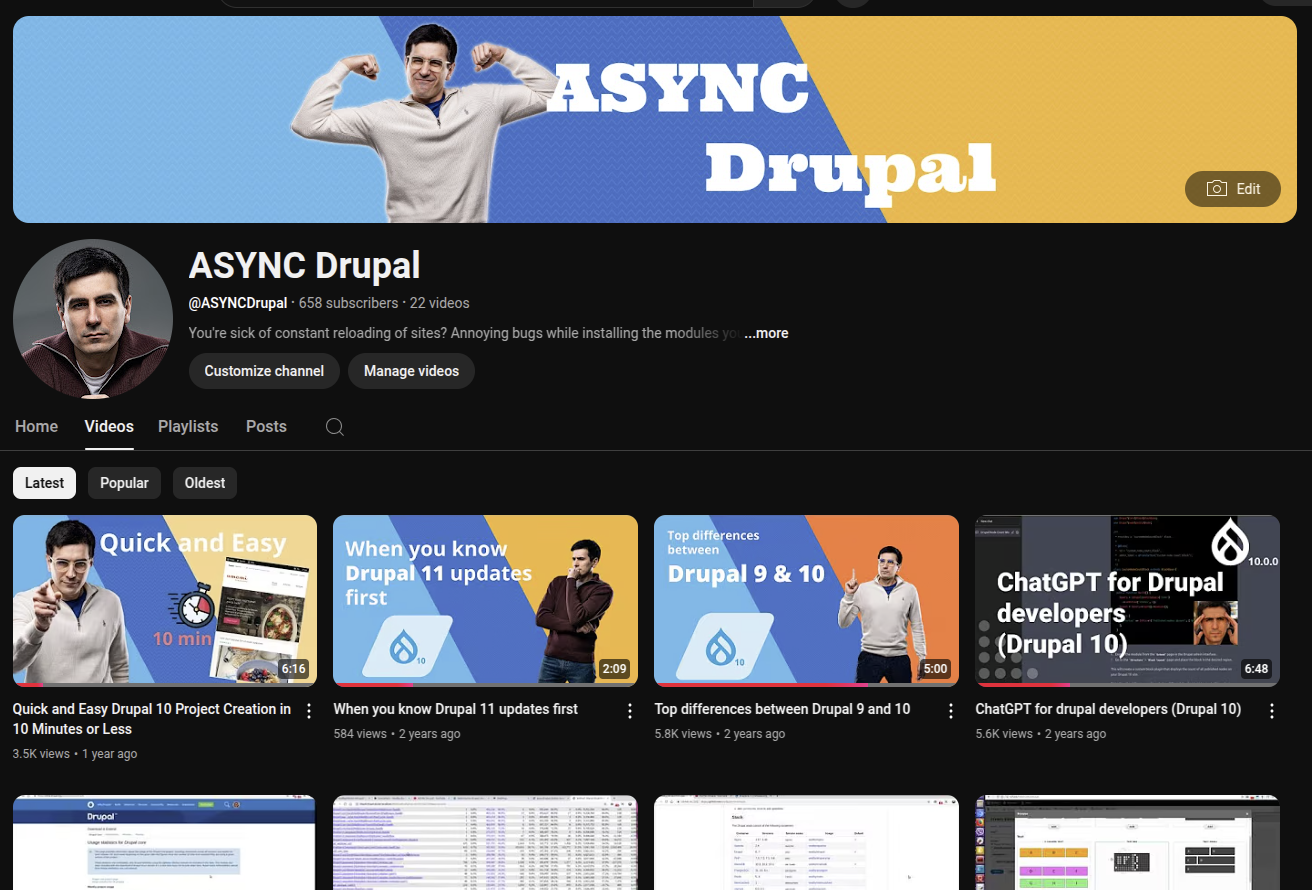
Task: Open three-dot menu for Top differences video
Action: pyautogui.click(x=951, y=711)
